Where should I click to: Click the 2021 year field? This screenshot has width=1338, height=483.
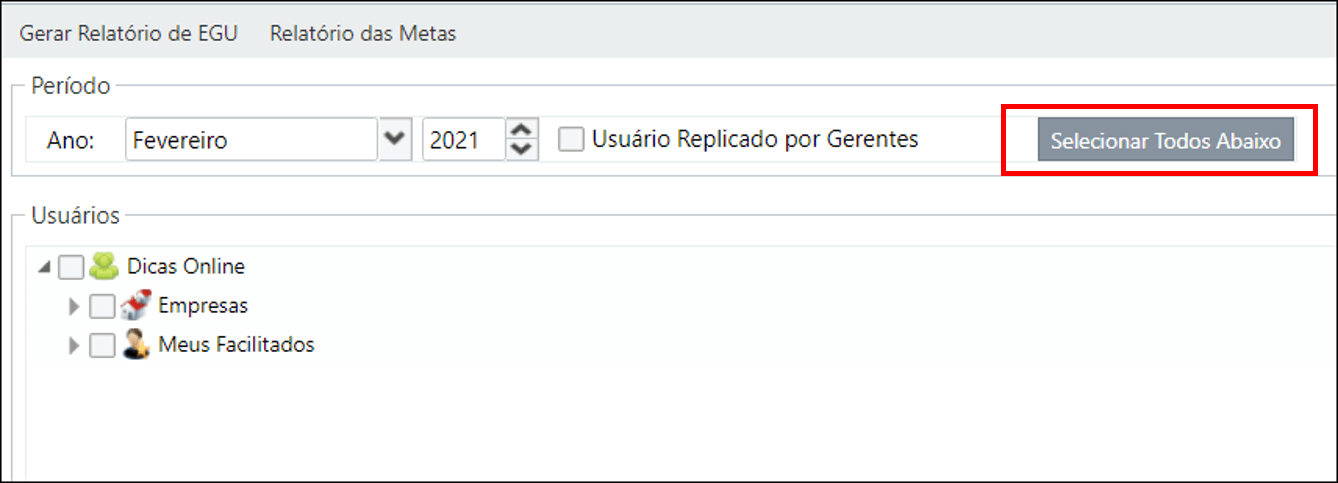(464, 140)
